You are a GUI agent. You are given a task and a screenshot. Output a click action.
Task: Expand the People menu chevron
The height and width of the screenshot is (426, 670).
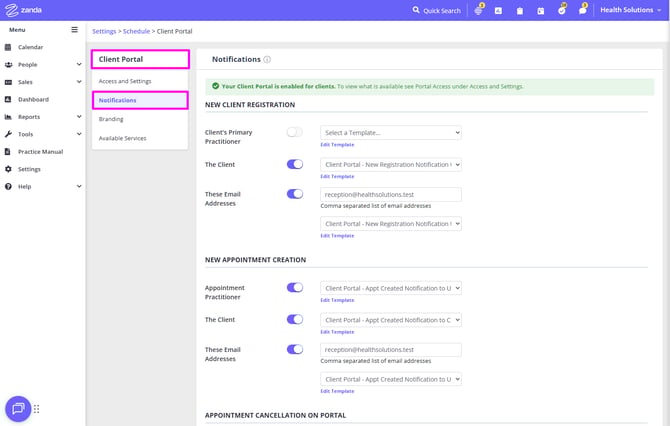click(x=78, y=65)
